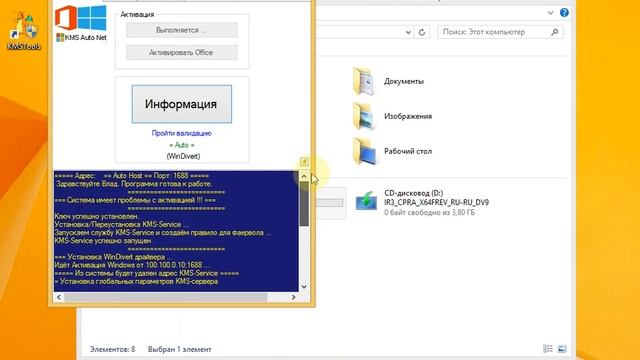The image size is (640, 360).
Task: Follow the Пройти валидацию link
Action: pyautogui.click(x=182, y=133)
